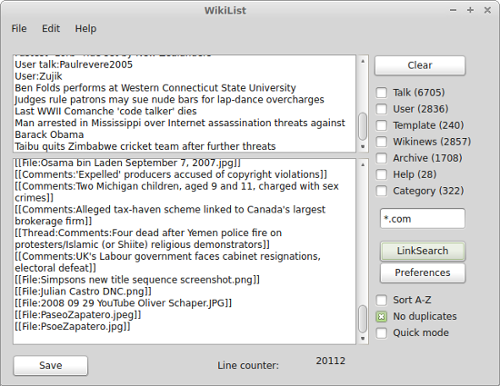
Task: Turn on Quick mode
Action: [381, 333]
